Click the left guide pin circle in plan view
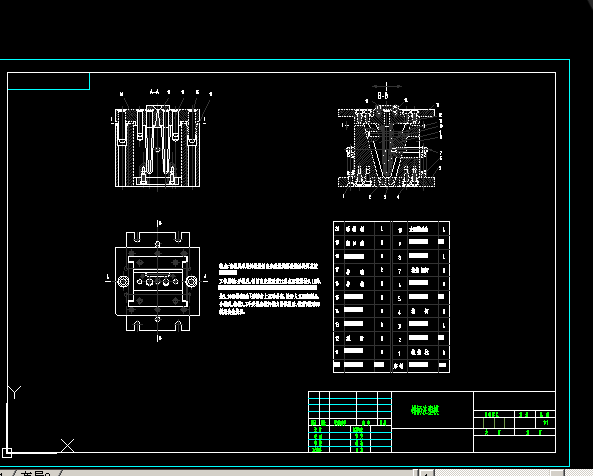The image size is (593, 476). (x=123, y=281)
